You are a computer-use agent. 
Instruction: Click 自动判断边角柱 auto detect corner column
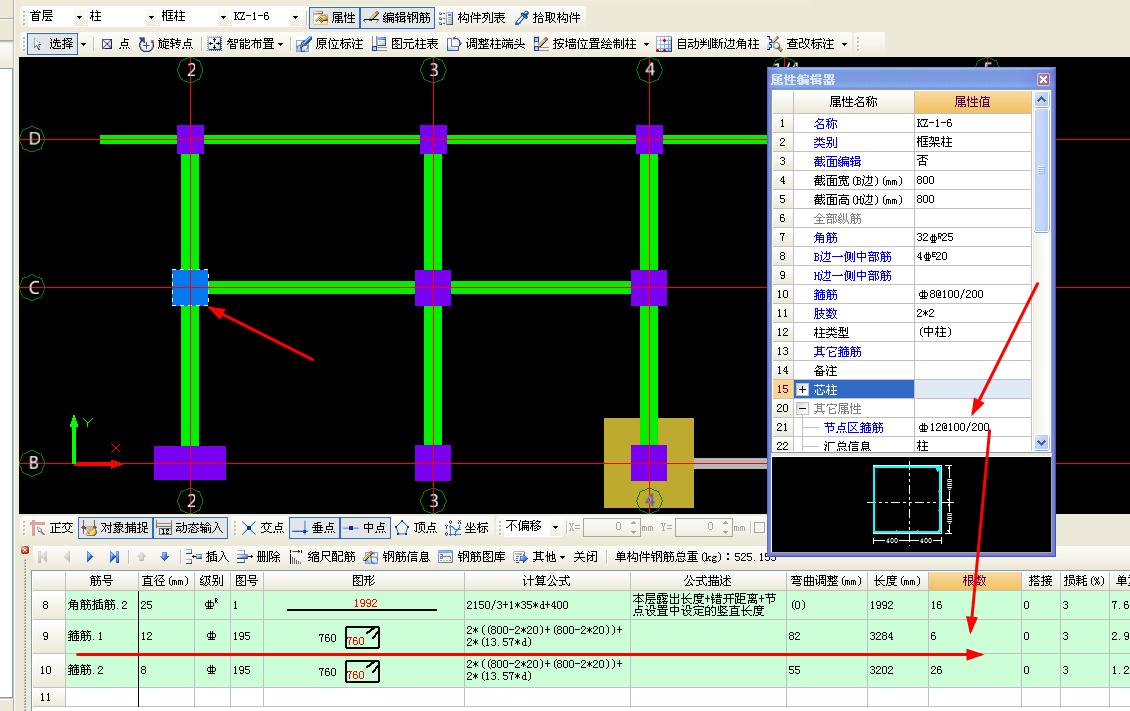[708, 44]
